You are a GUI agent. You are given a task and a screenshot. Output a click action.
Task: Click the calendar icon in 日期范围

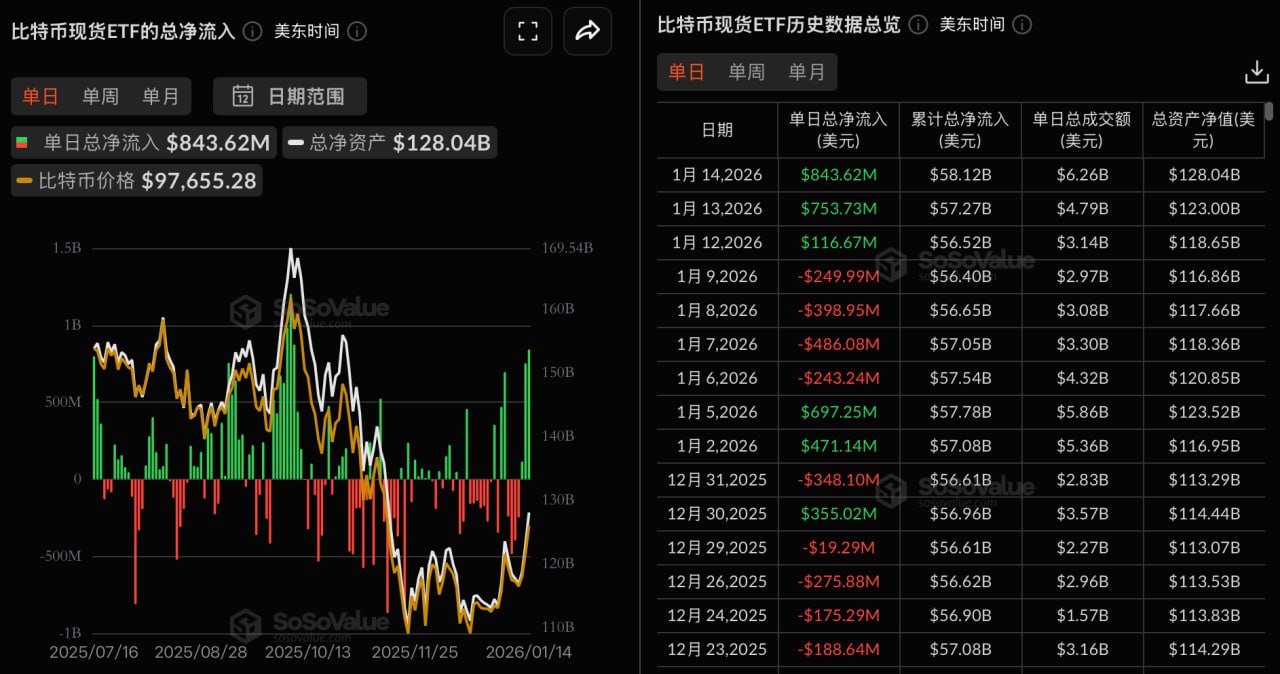tap(243, 96)
